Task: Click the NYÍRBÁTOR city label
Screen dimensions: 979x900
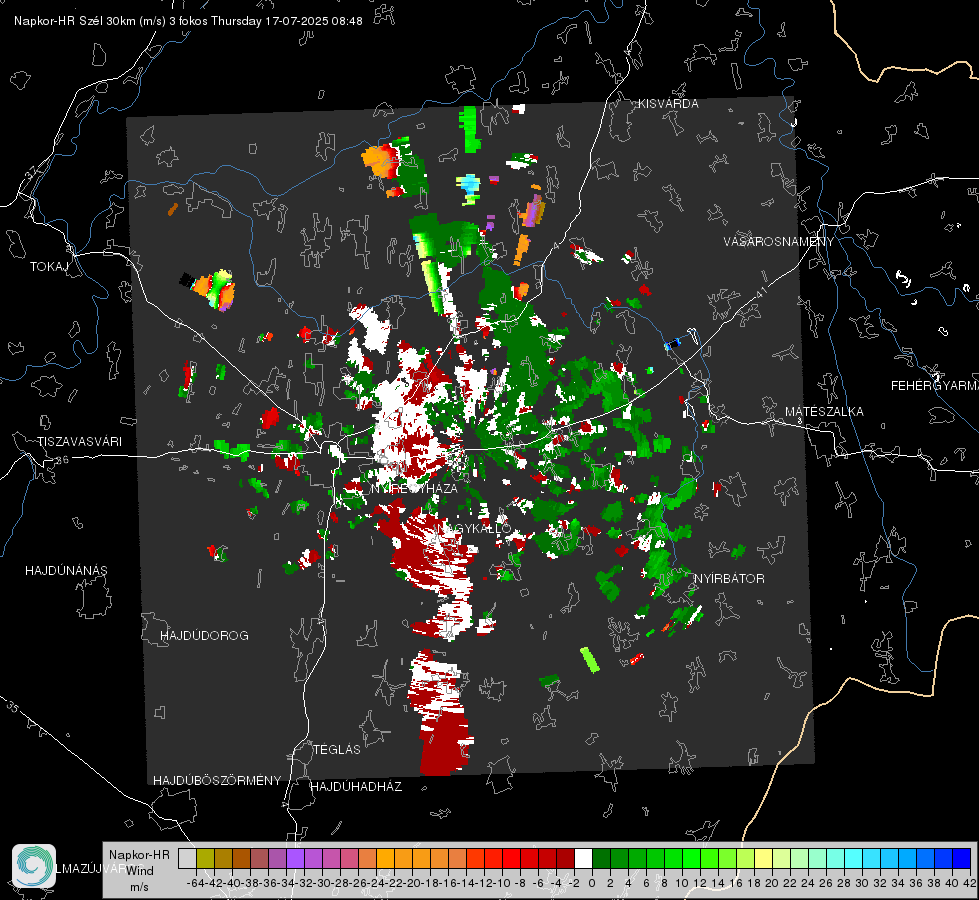Action: (x=729, y=579)
